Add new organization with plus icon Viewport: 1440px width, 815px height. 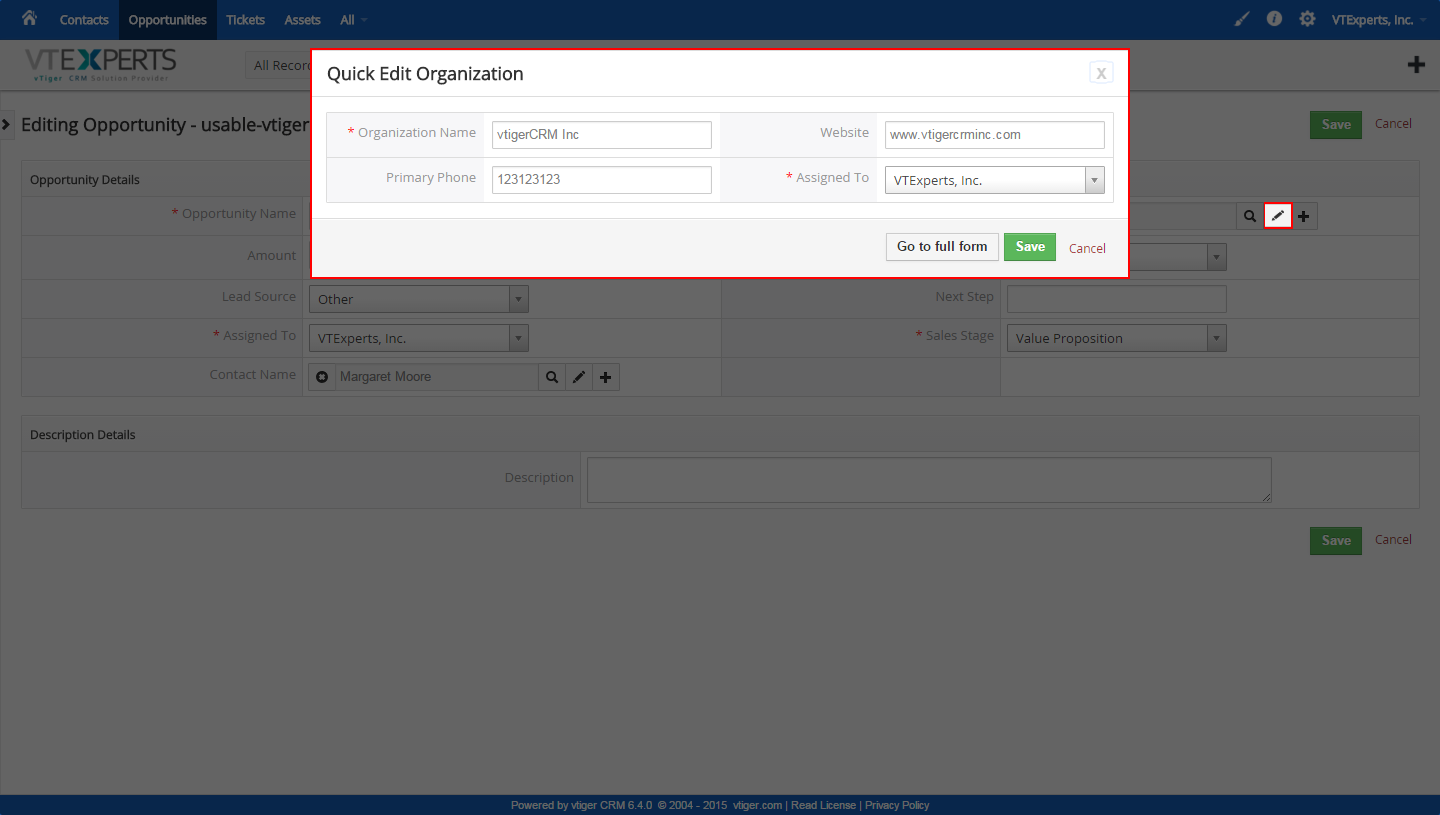point(1304,216)
